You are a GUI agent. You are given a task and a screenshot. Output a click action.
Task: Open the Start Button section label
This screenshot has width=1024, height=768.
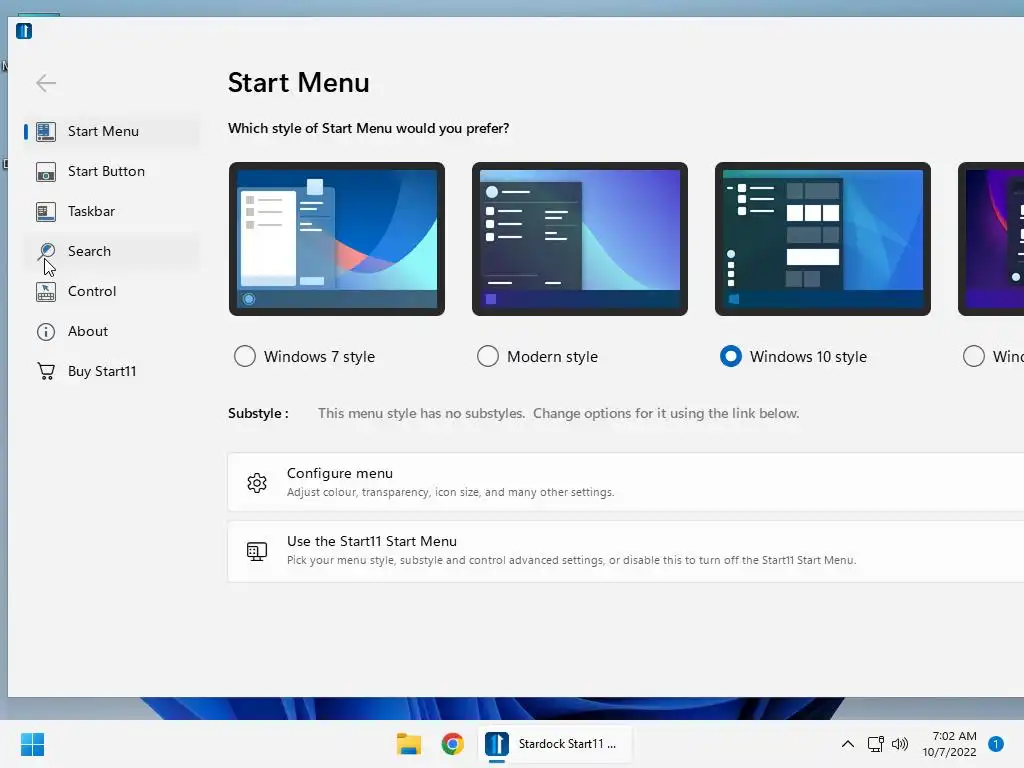(106, 172)
